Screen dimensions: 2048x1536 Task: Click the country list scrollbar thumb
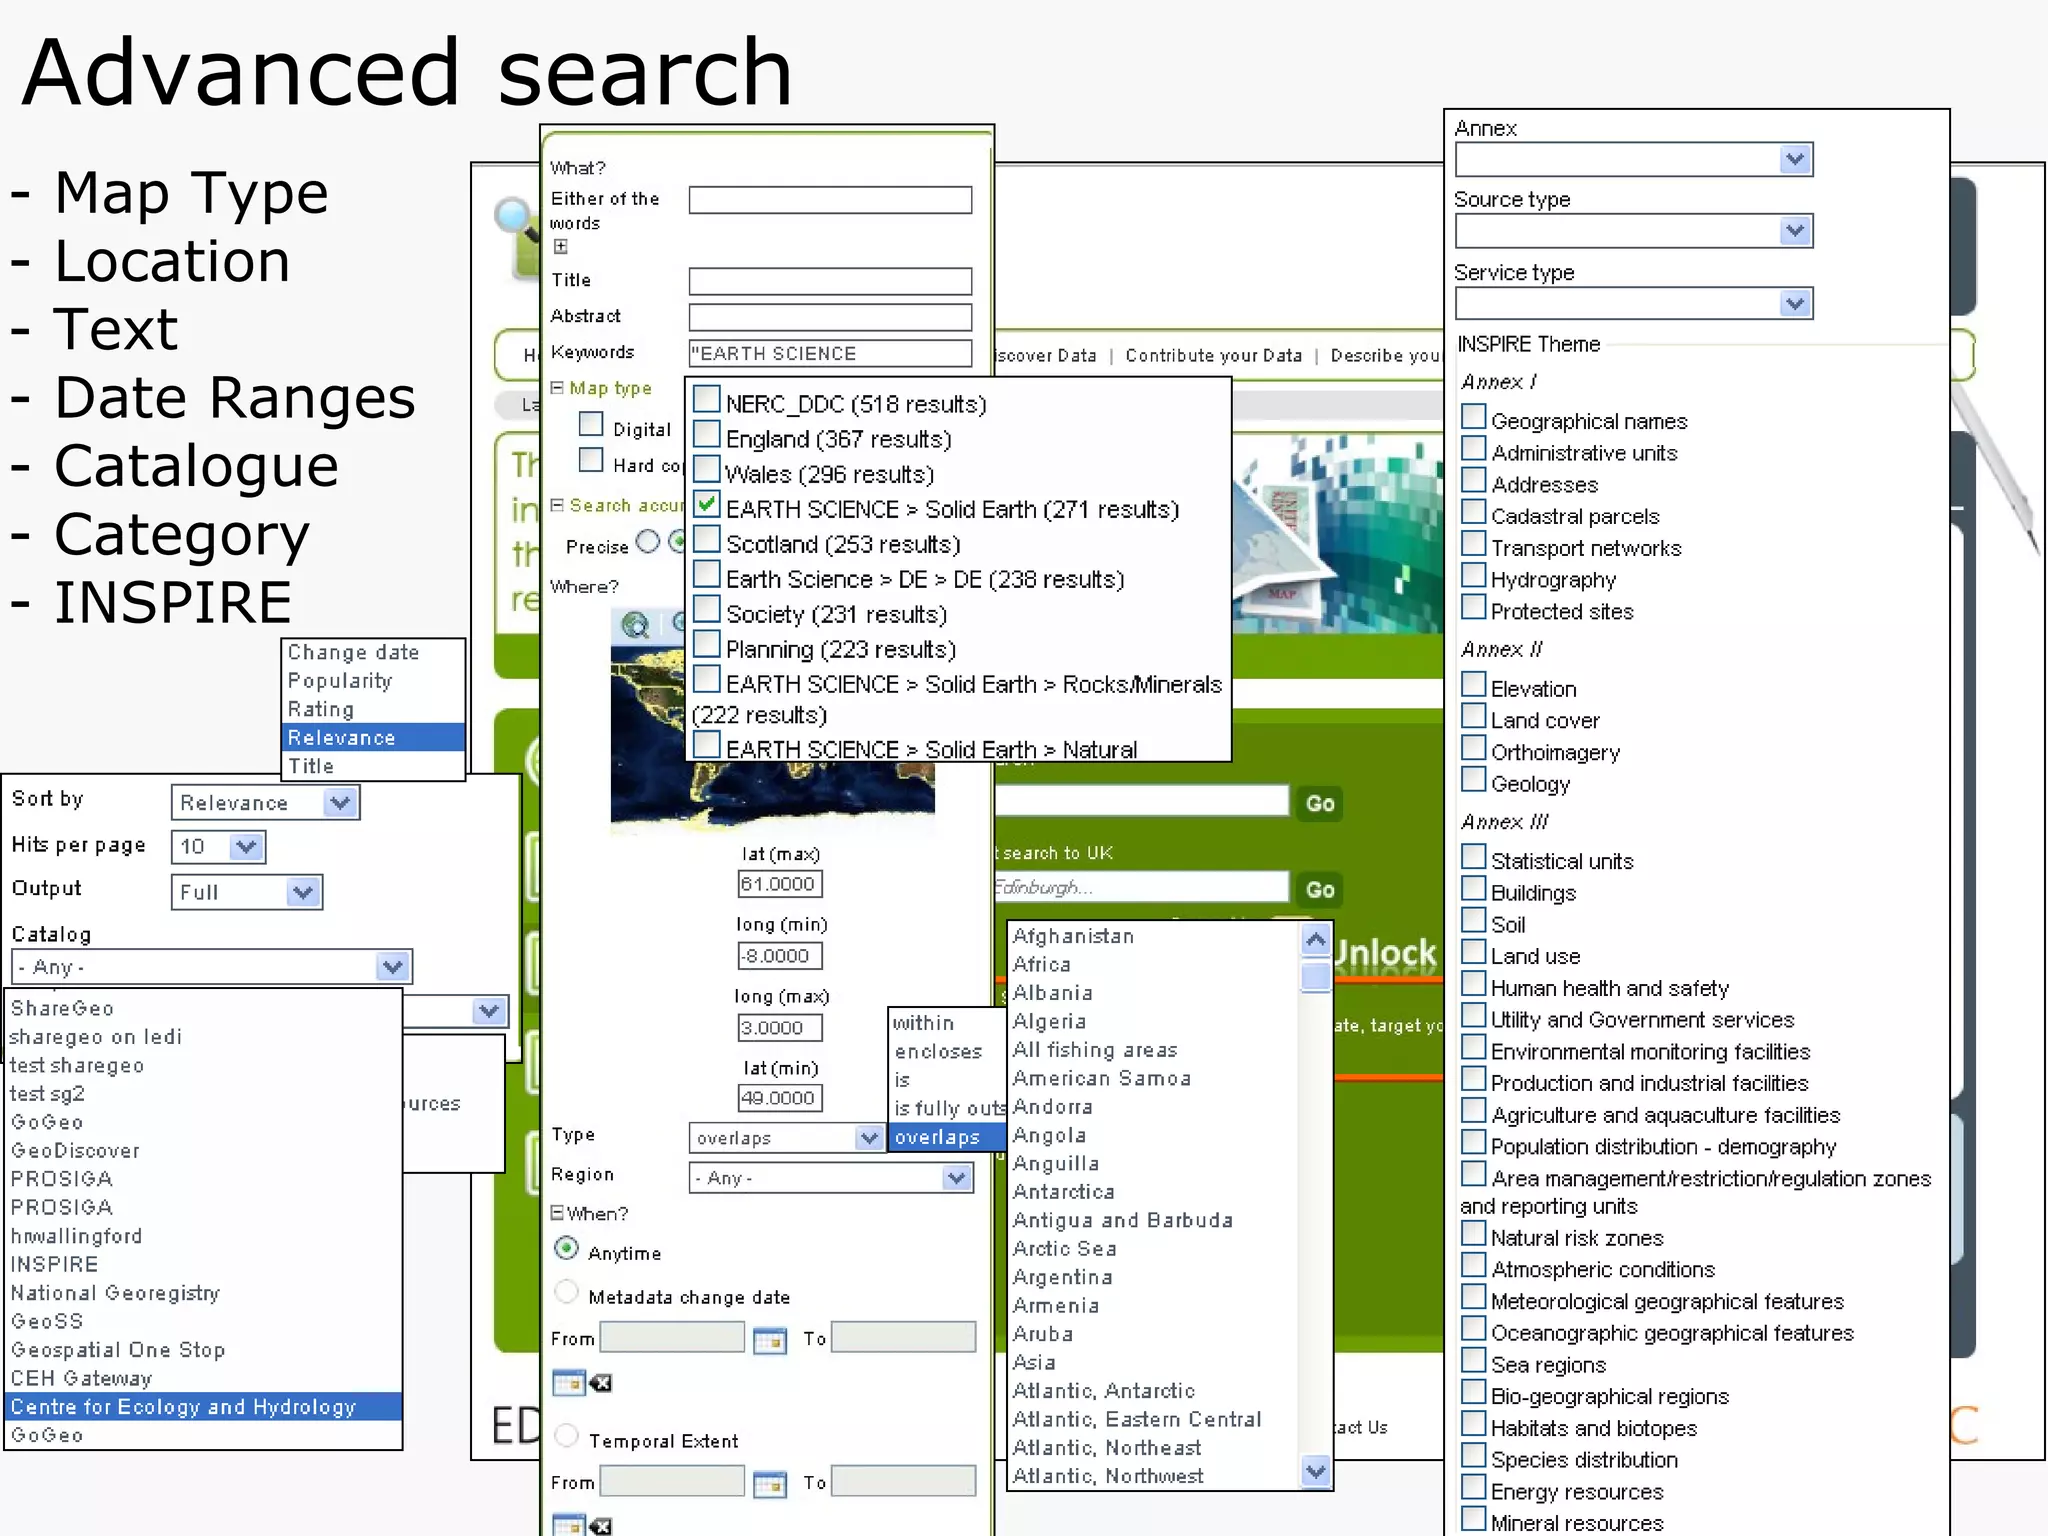tap(1316, 976)
